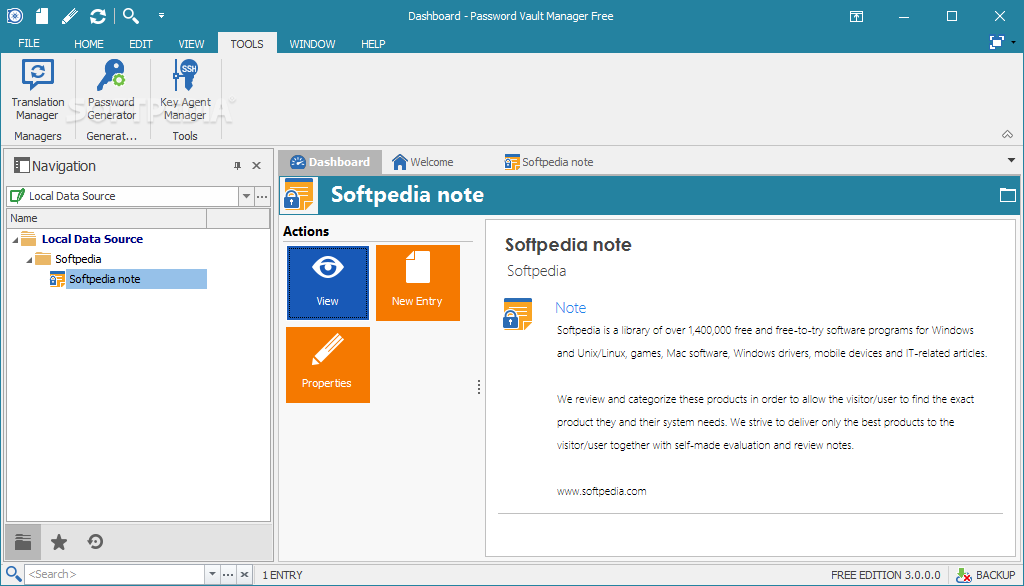Click the Properties action tile
1024x586 pixels.
coord(328,365)
